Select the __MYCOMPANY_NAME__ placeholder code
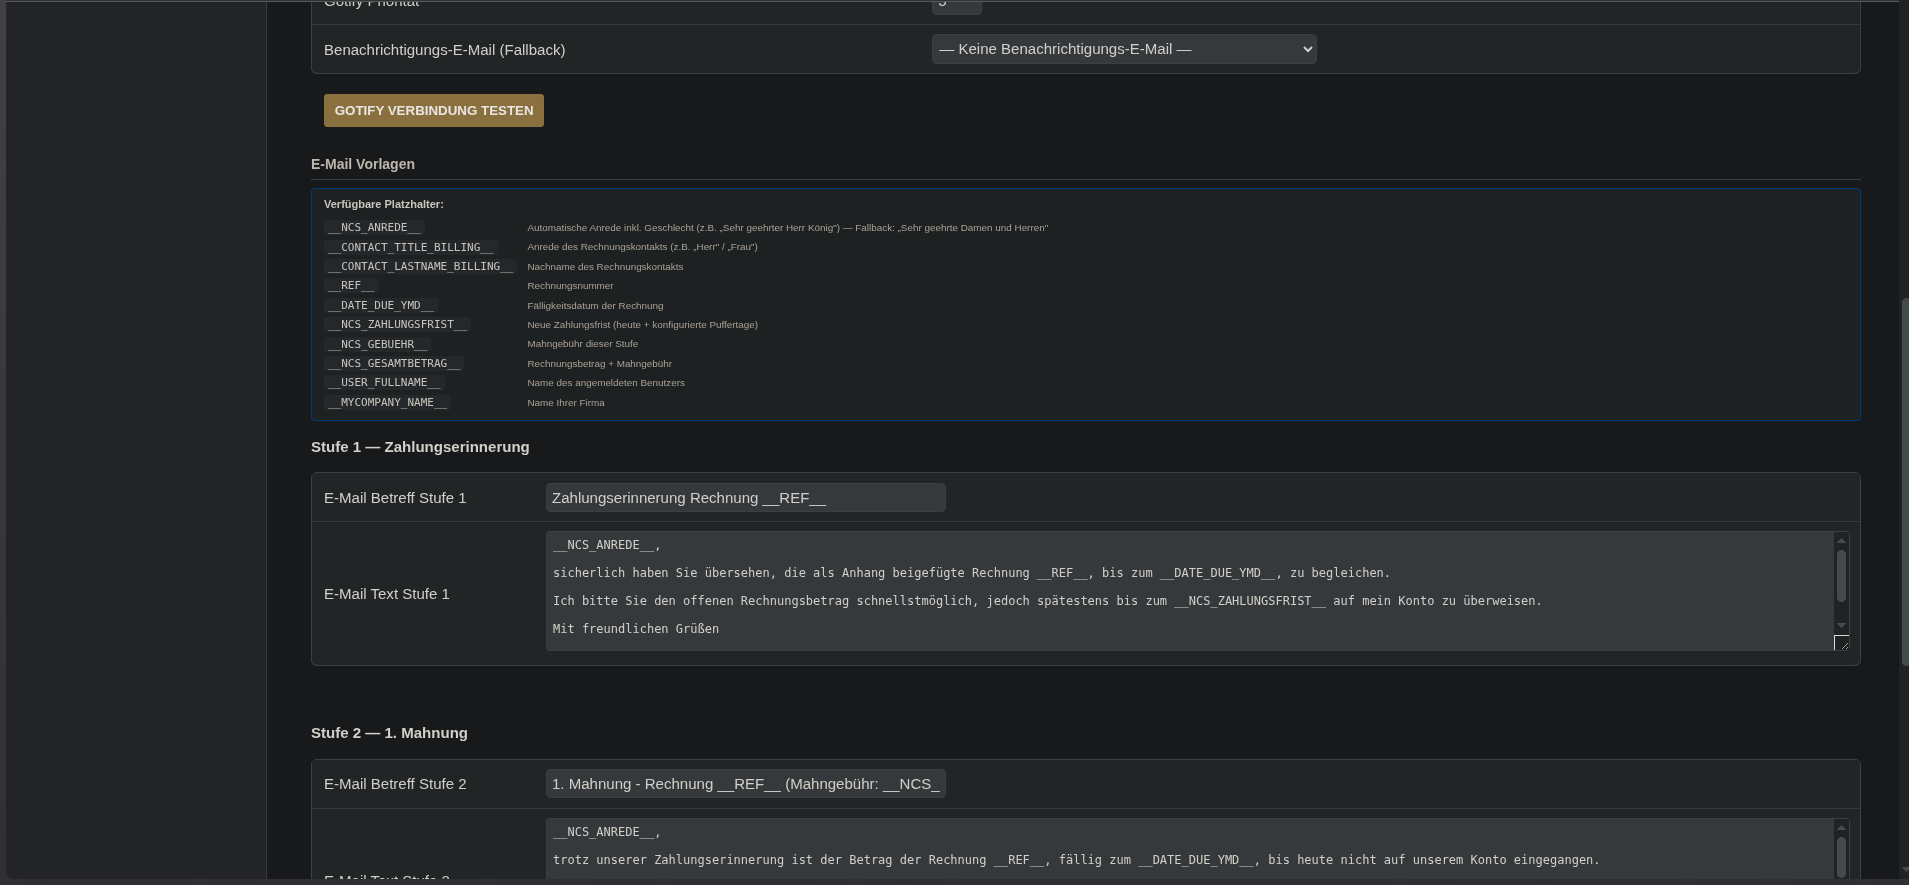 click(x=387, y=402)
